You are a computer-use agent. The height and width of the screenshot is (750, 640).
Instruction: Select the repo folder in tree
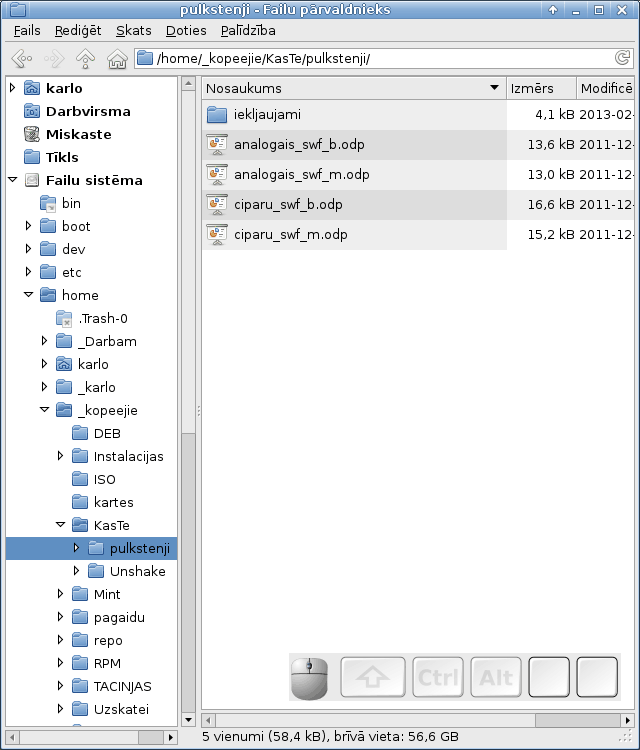click(108, 640)
